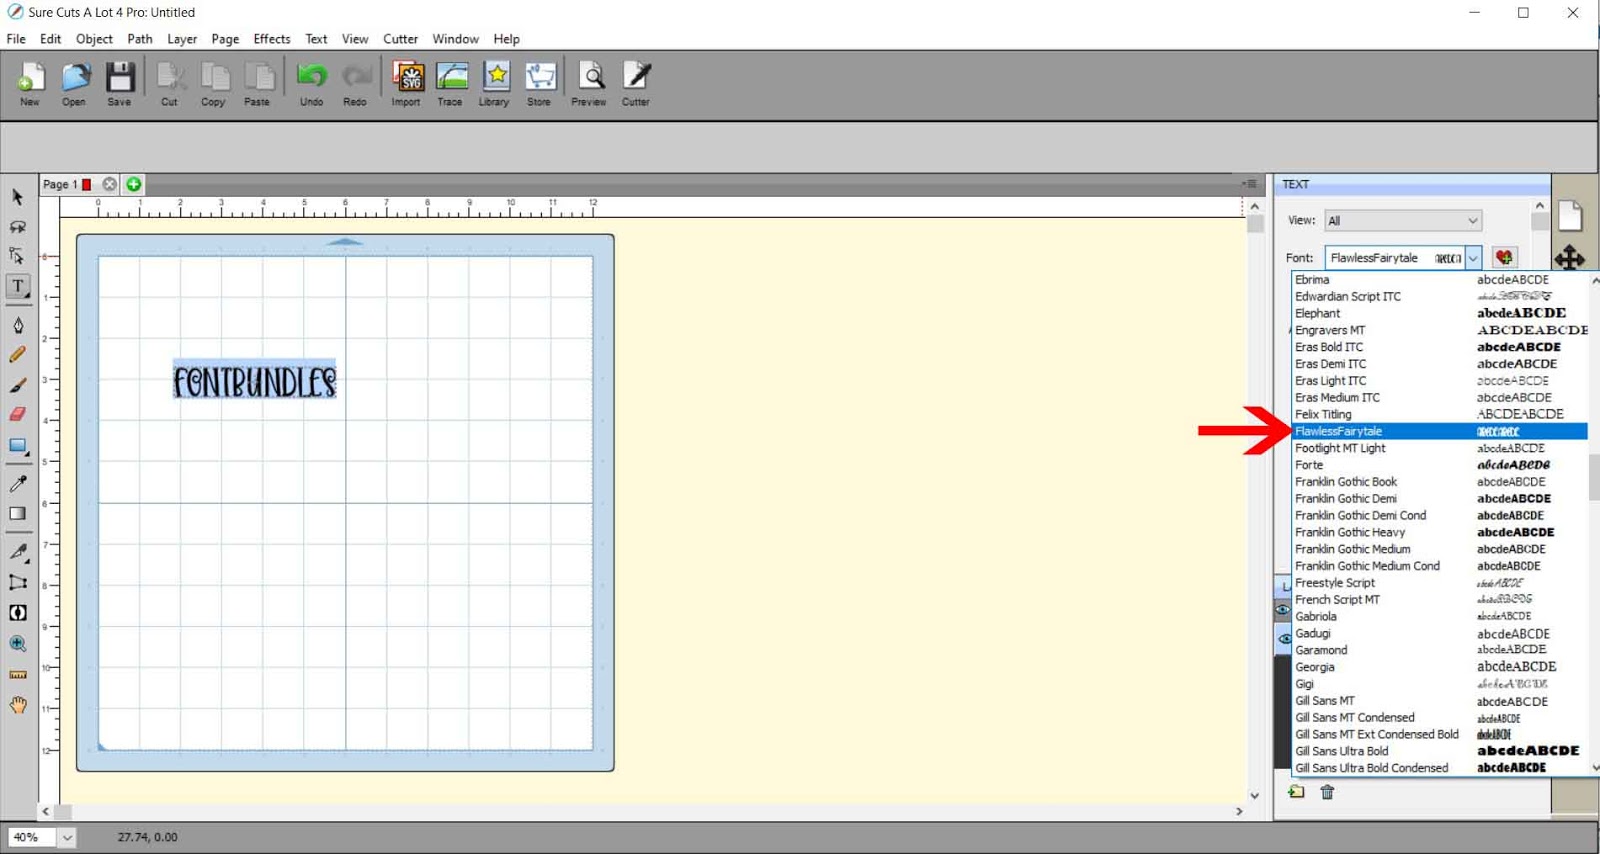1600x854 pixels.
Task: Select the Pen nib drawing tool
Action: pyautogui.click(x=18, y=325)
